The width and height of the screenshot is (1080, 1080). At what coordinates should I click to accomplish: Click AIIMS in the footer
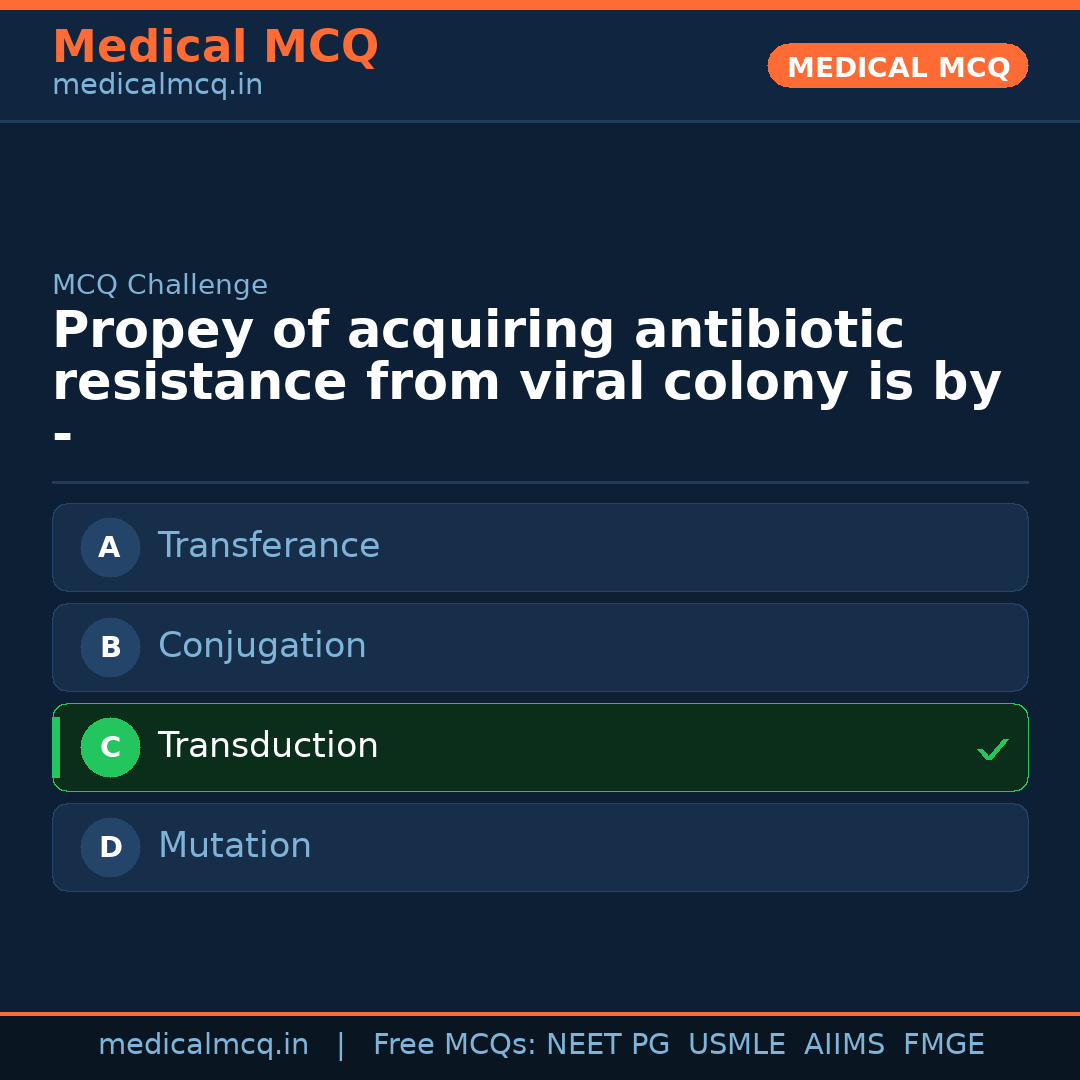[x=844, y=1045]
